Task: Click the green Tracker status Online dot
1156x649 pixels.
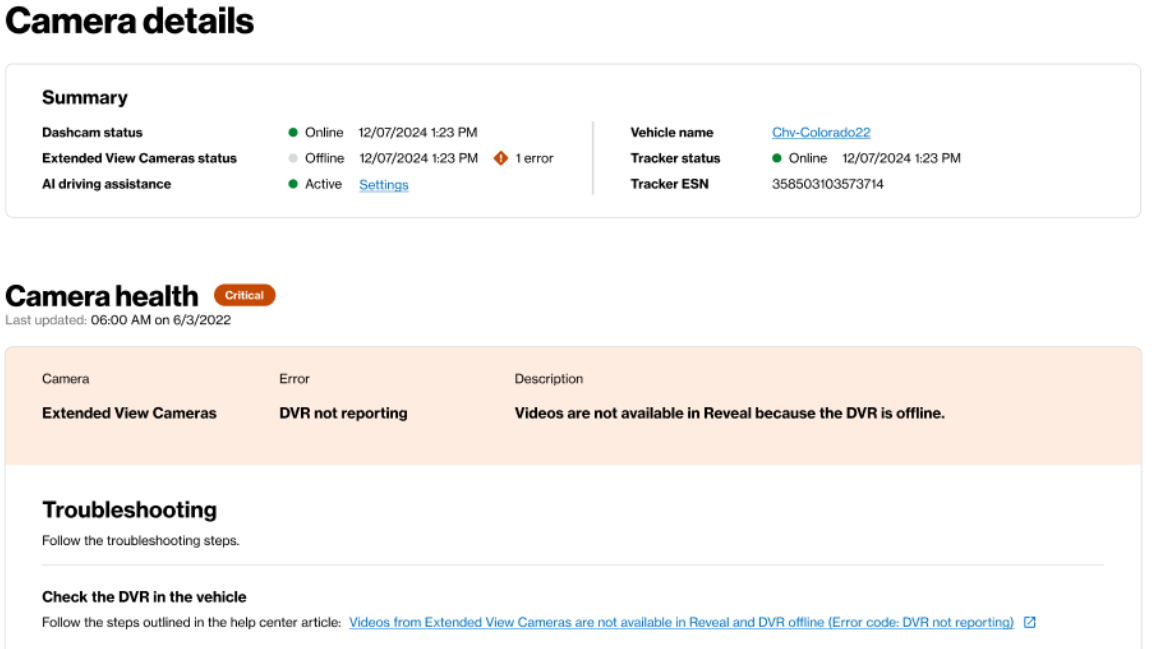Action: [776, 159]
